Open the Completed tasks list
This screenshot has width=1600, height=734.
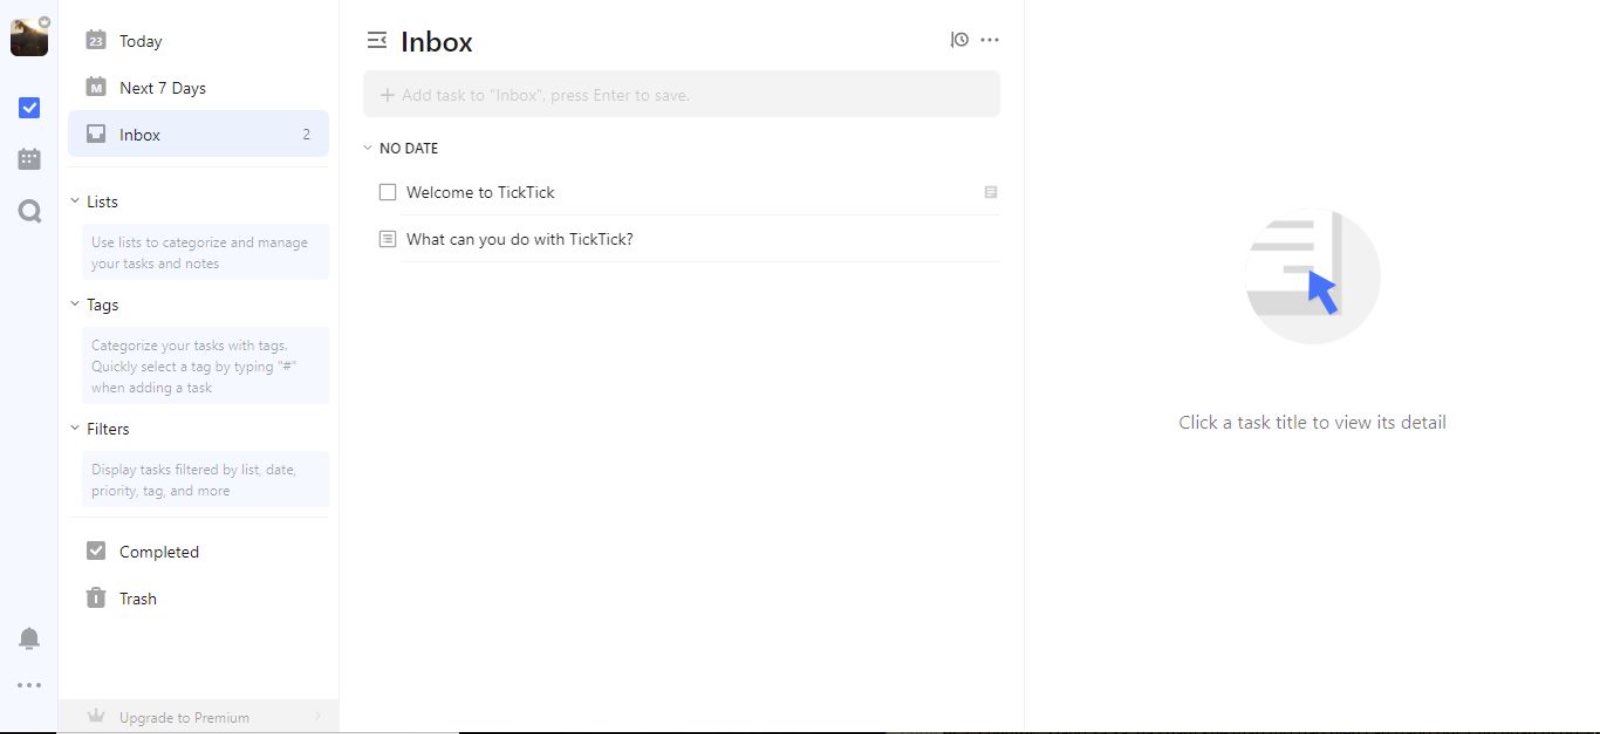tap(198, 551)
